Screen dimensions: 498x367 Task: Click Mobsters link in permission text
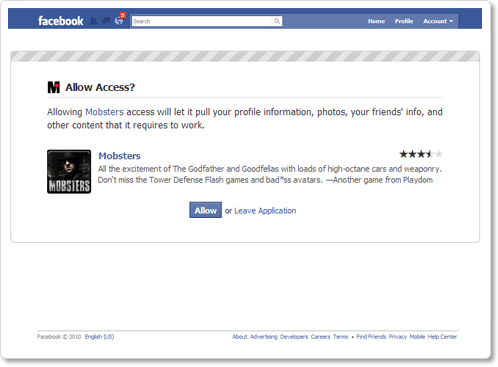pos(104,112)
